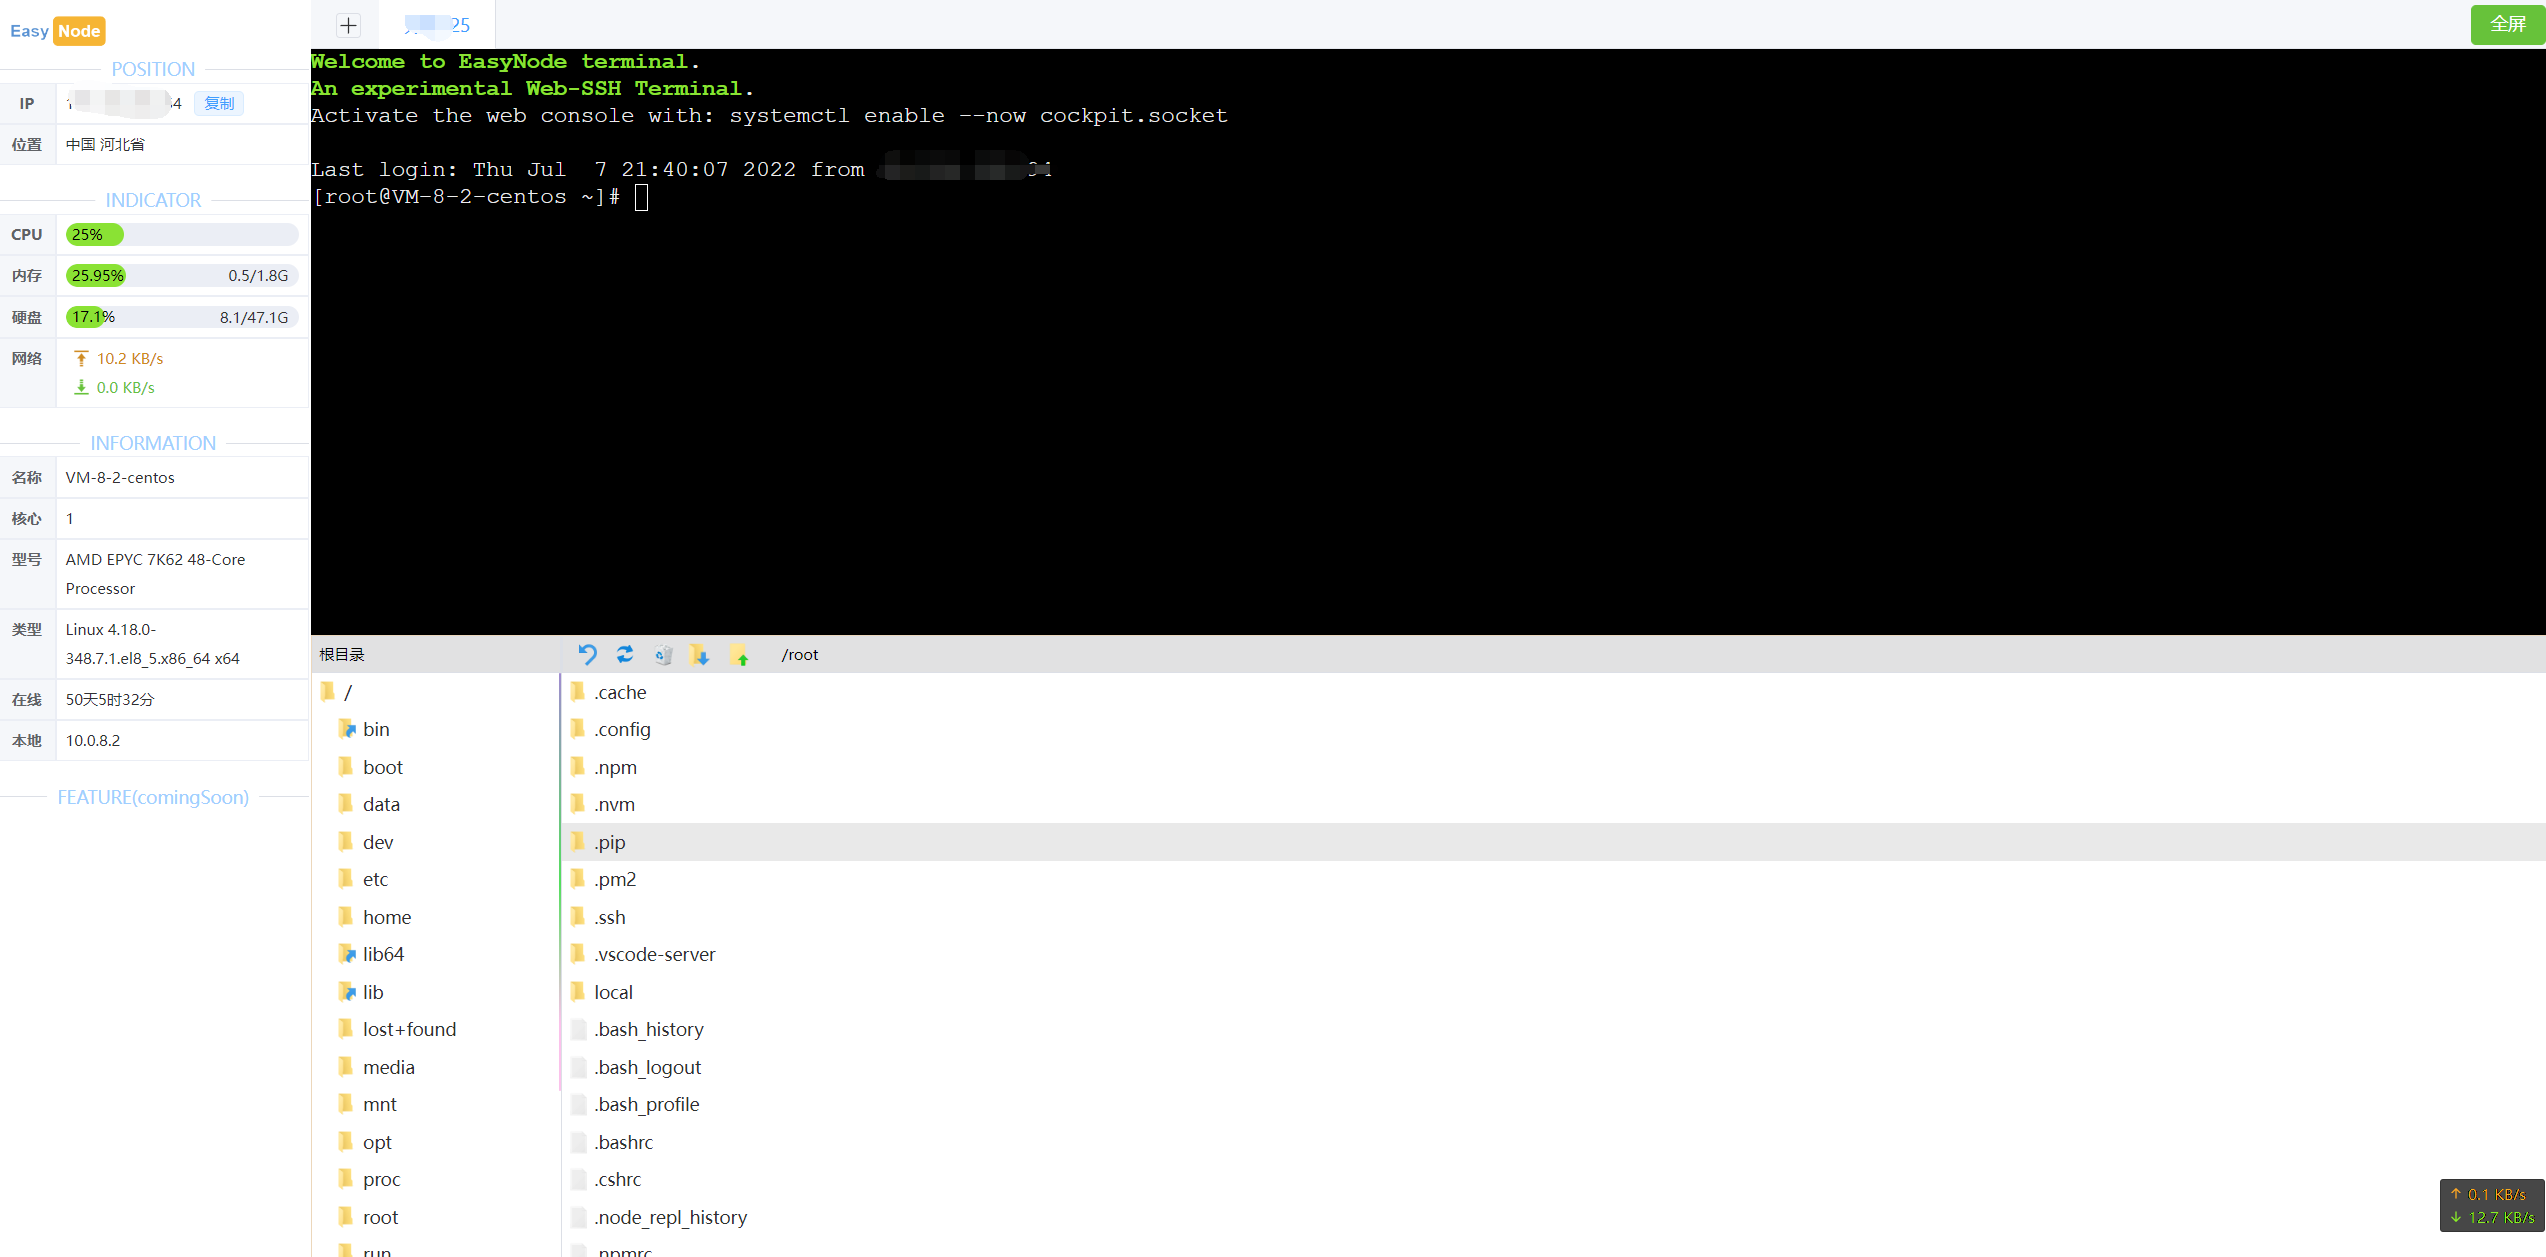The height and width of the screenshot is (1257, 2546).
Task: Click the recycle bin delete icon
Action: click(x=663, y=655)
